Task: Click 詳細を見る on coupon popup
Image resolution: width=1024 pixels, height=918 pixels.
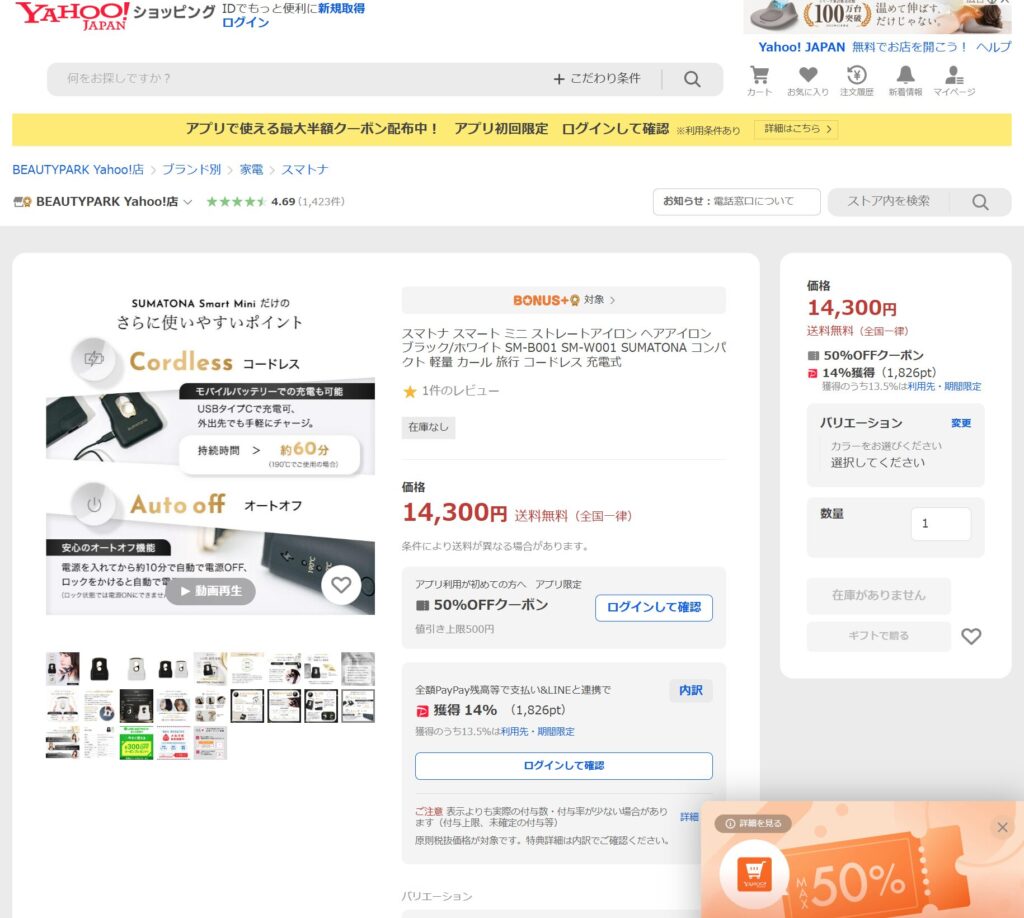Action: click(753, 824)
